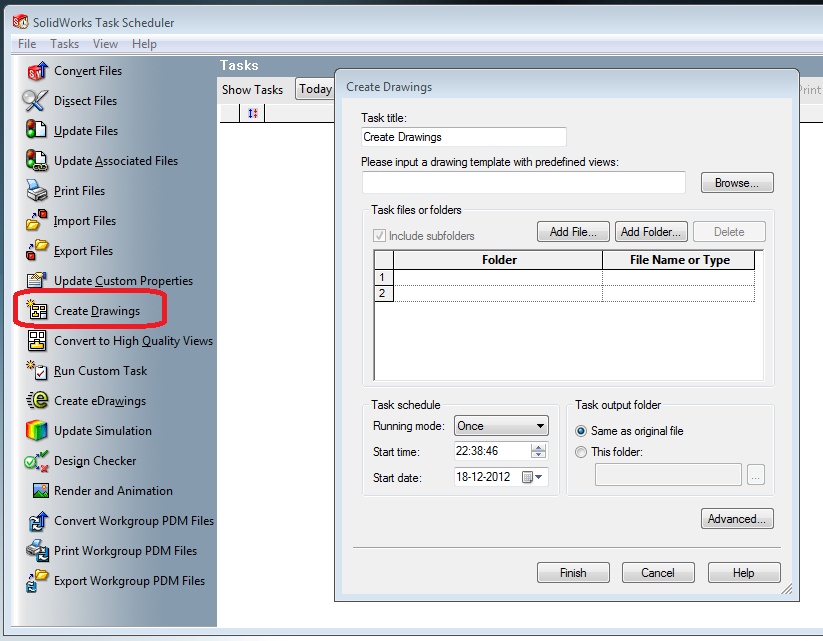Click the File Name or Type column header
The width and height of the screenshot is (823, 641).
679,260
